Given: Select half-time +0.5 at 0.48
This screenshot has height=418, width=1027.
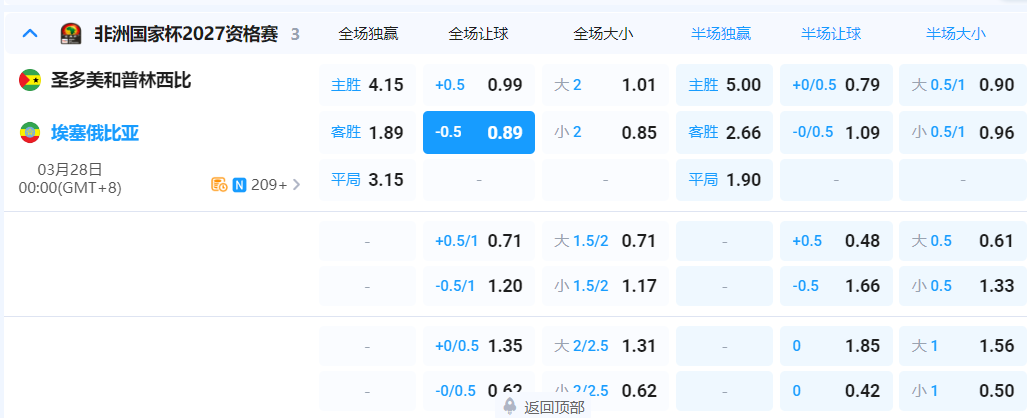Looking at the screenshot, I should coord(836,241).
